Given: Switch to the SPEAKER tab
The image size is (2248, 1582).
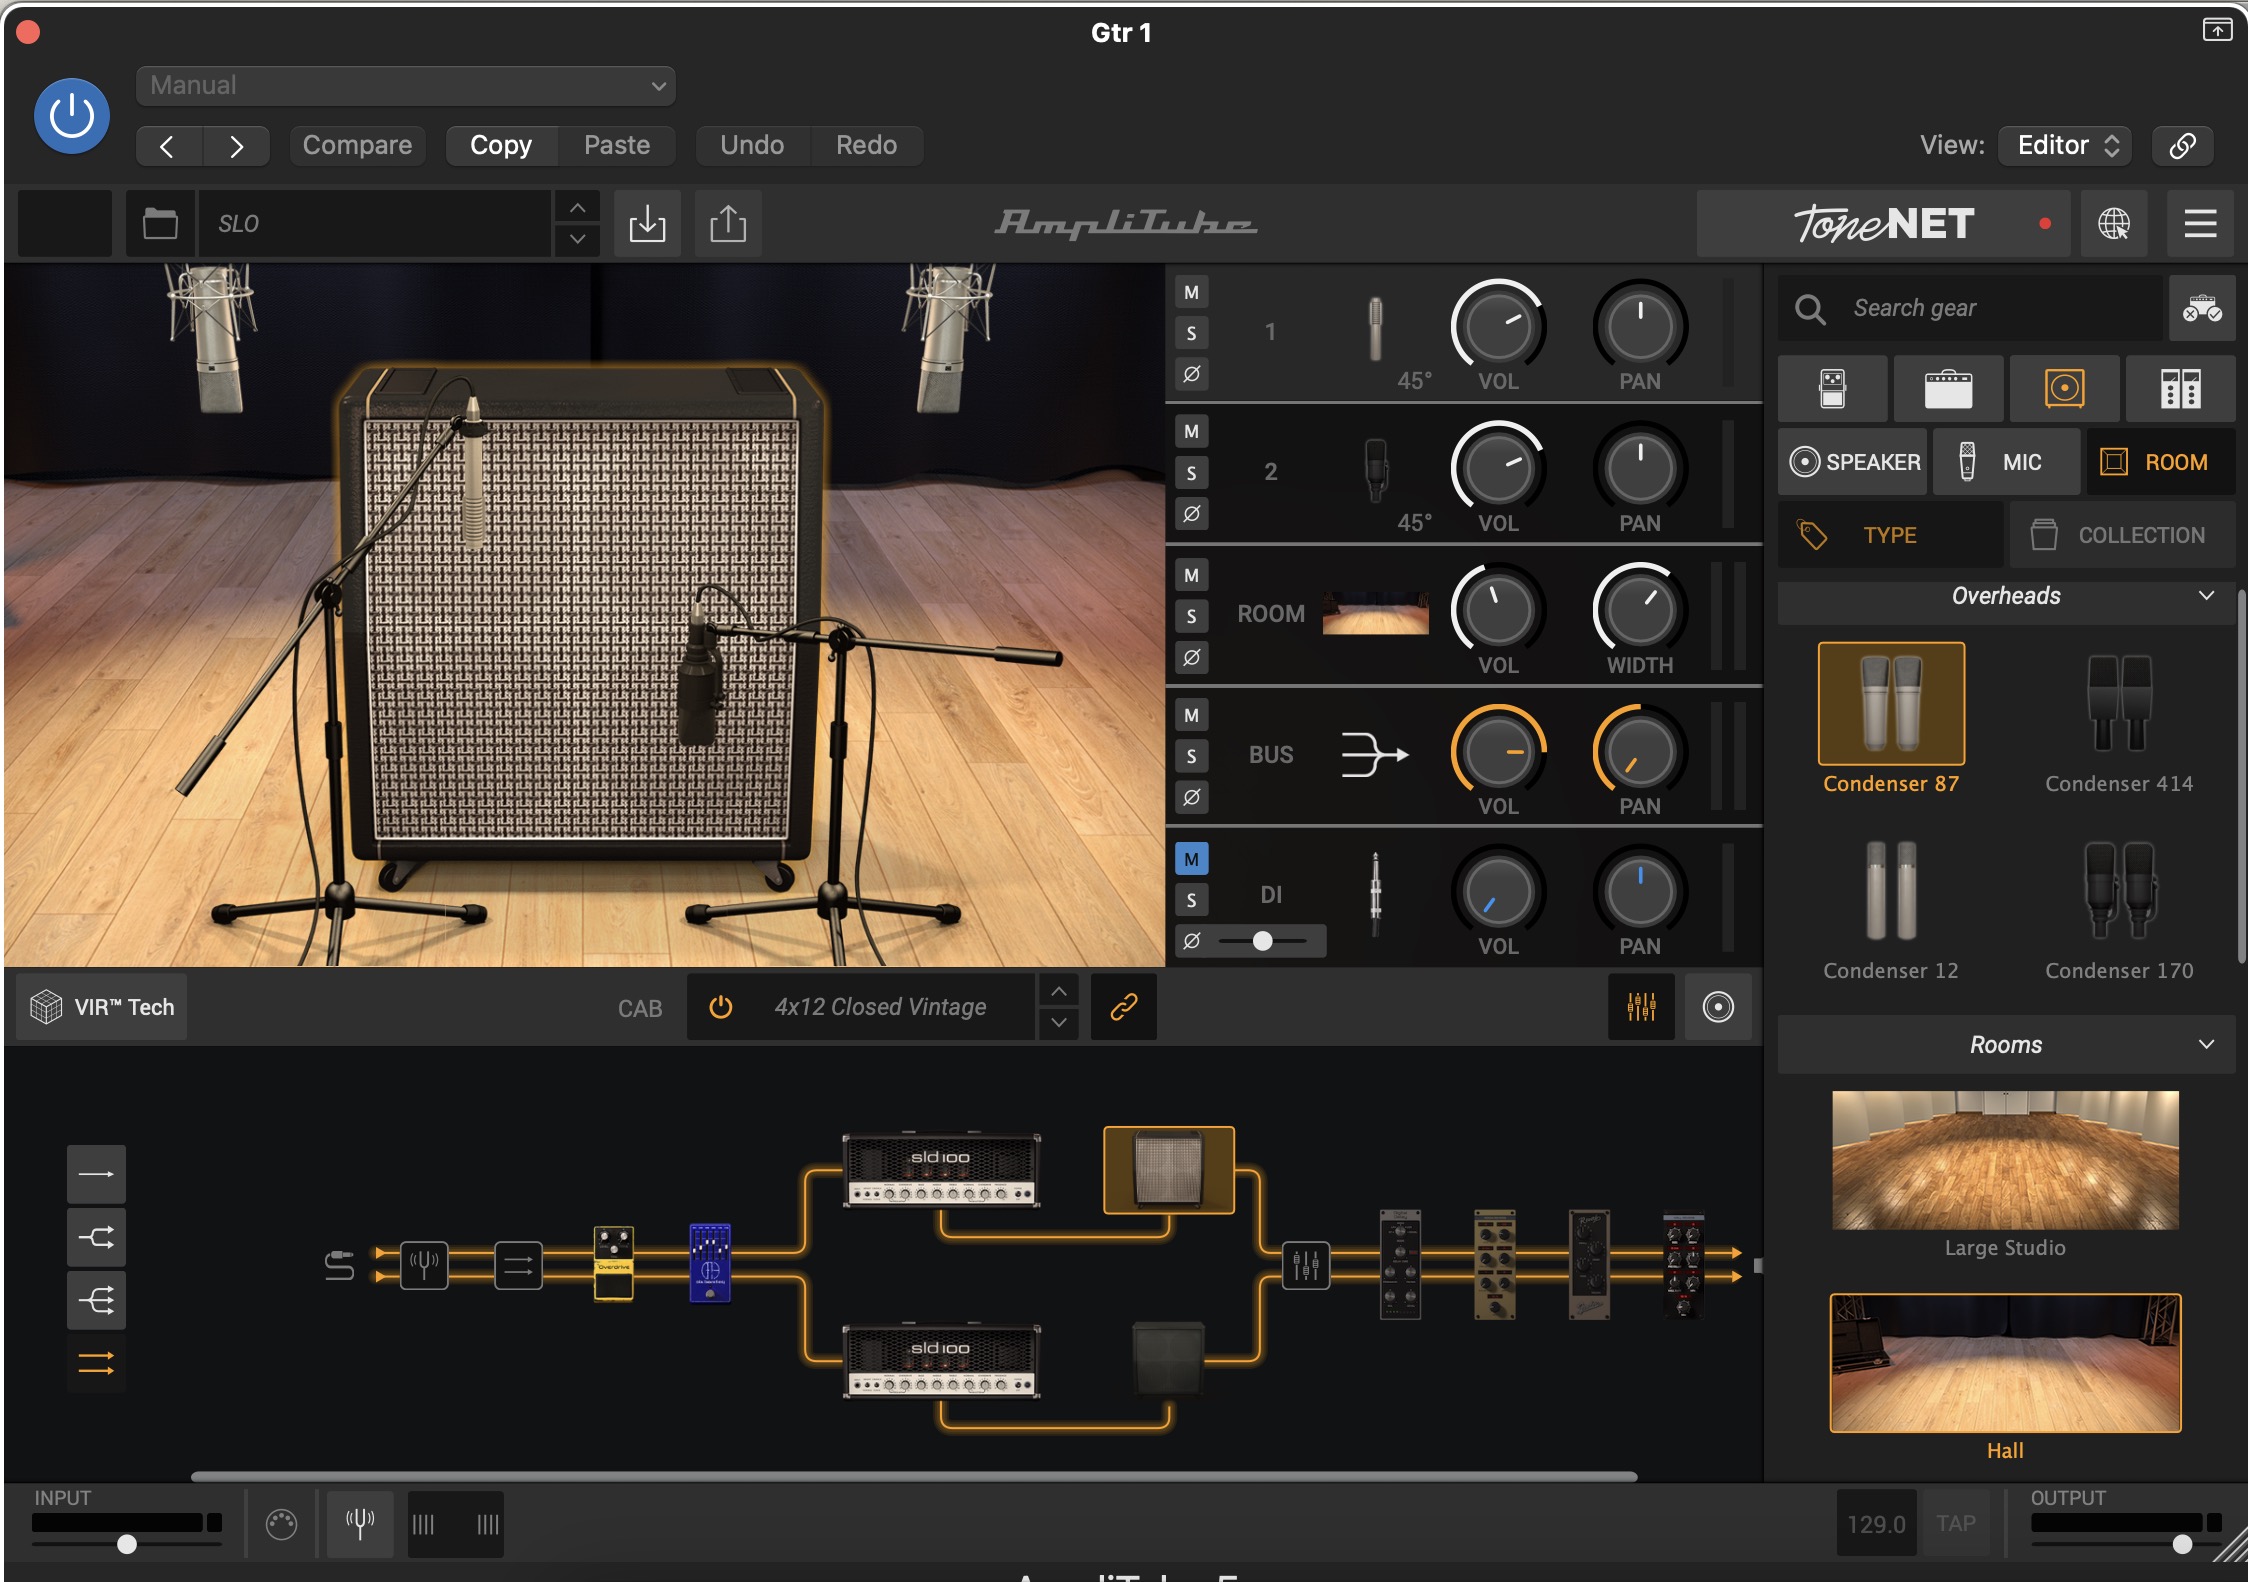Looking at the screenshot, I should pos(1853,462).
